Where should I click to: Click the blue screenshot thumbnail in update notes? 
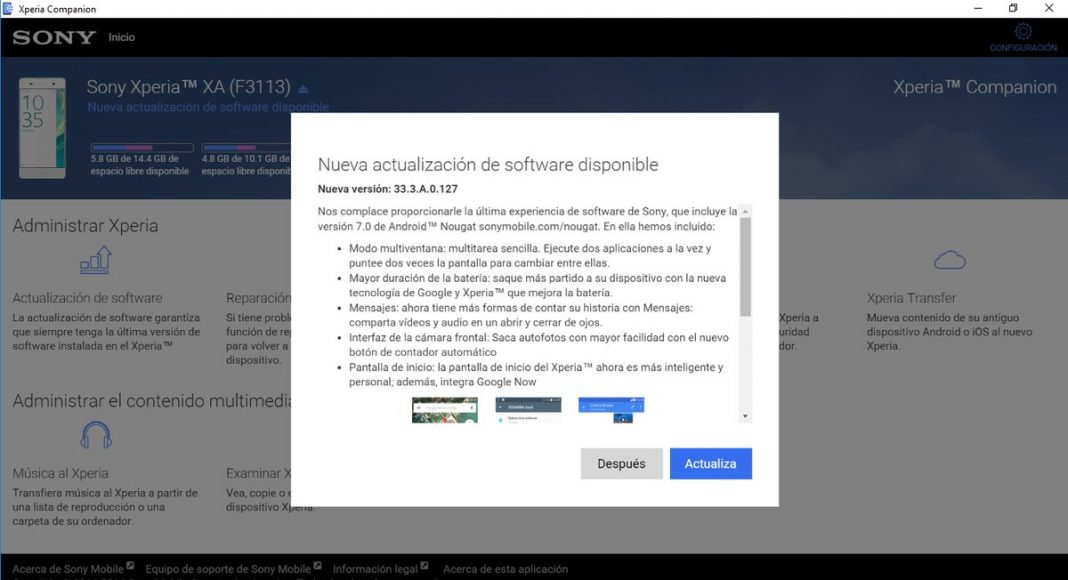pyautogui.click(x=611, y=410)
